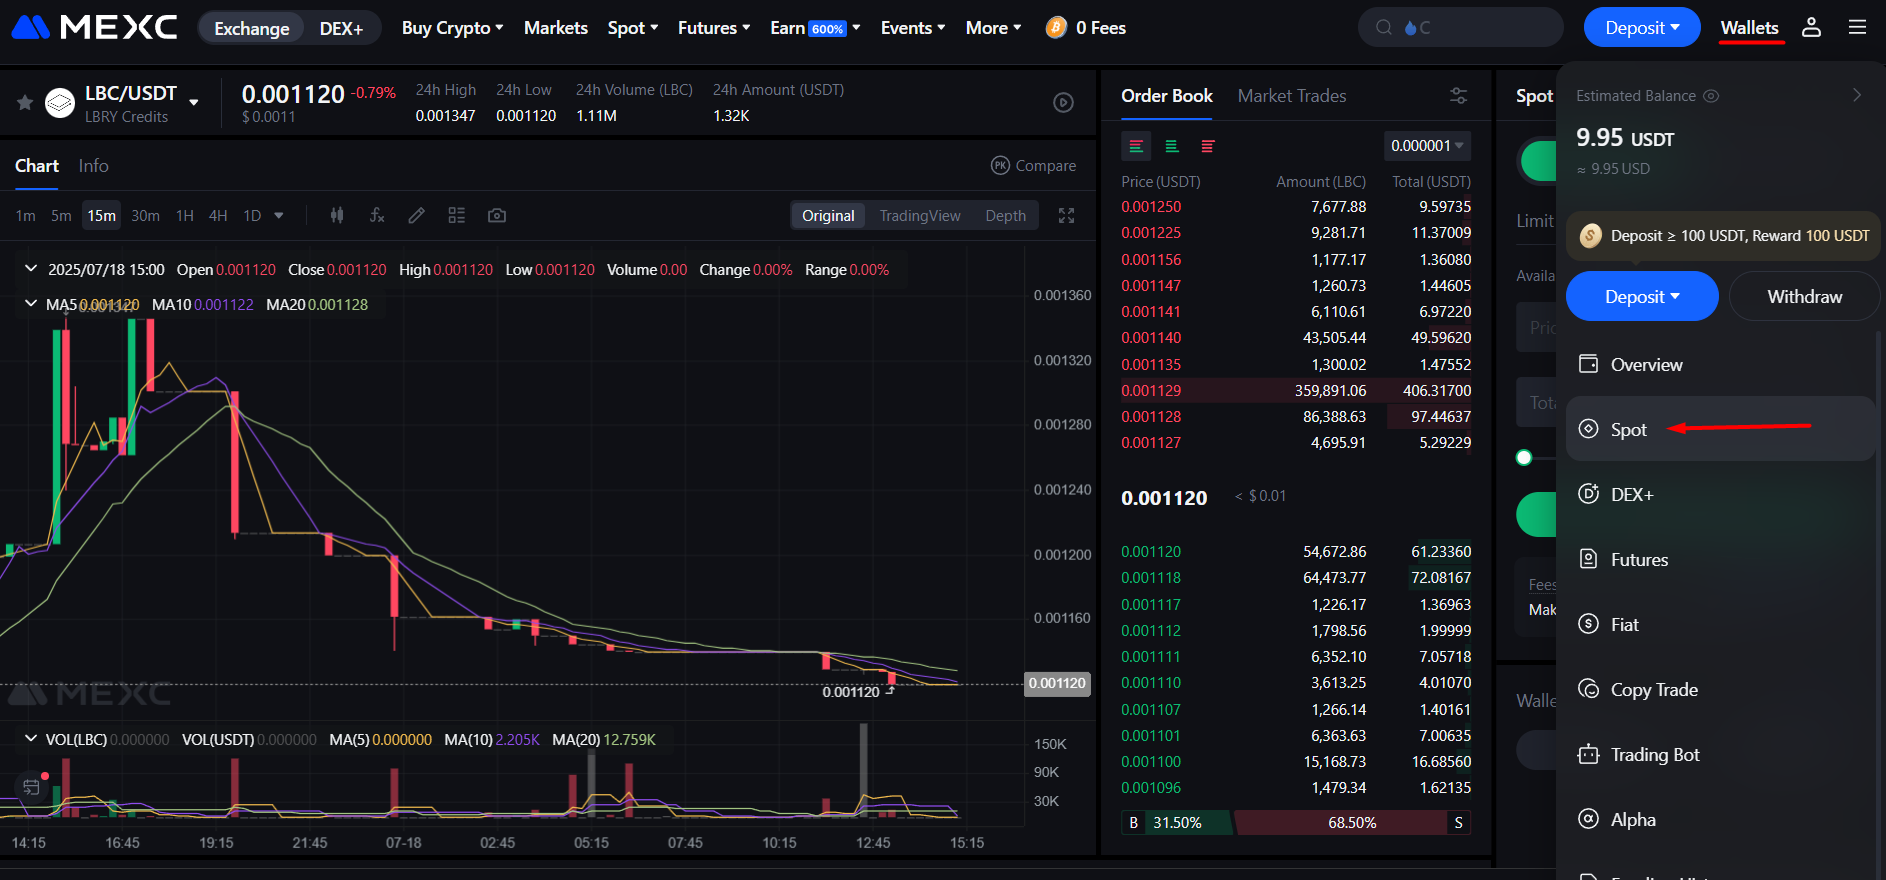This screenshot has height=880, width=1886.
Task: Select the drawing pencil tool
Action: 417,215
